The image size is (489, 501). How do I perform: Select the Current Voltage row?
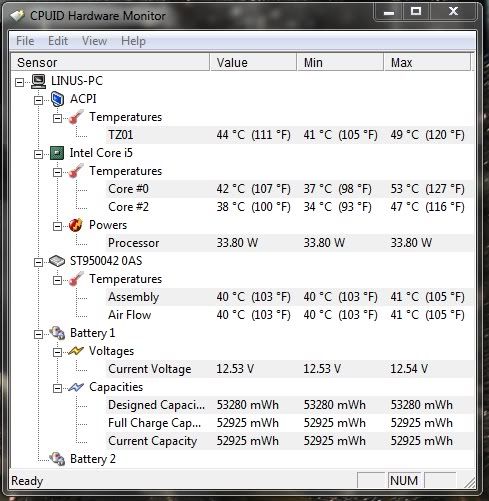(290, 369)
